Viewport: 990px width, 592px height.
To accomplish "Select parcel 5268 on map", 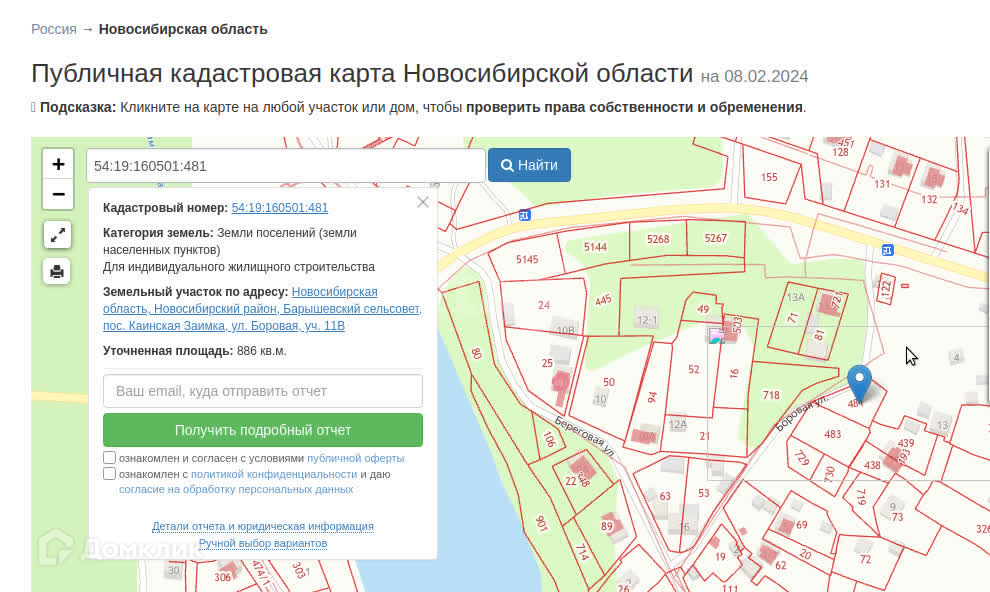I will point(658,239).
